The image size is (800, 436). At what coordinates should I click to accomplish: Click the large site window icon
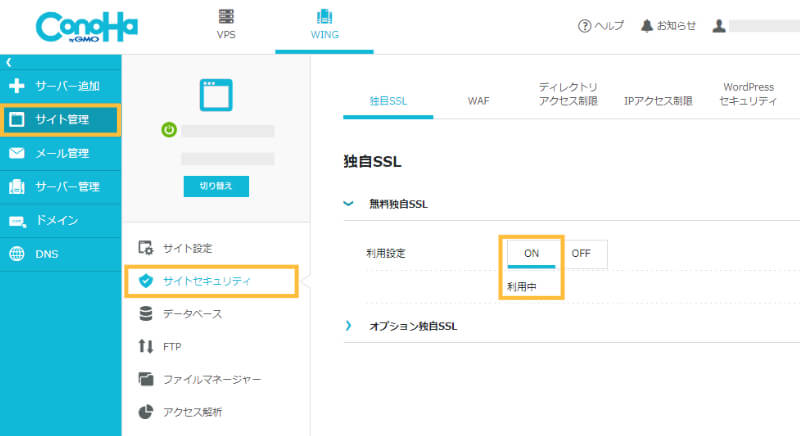click(x=216, y=95)
